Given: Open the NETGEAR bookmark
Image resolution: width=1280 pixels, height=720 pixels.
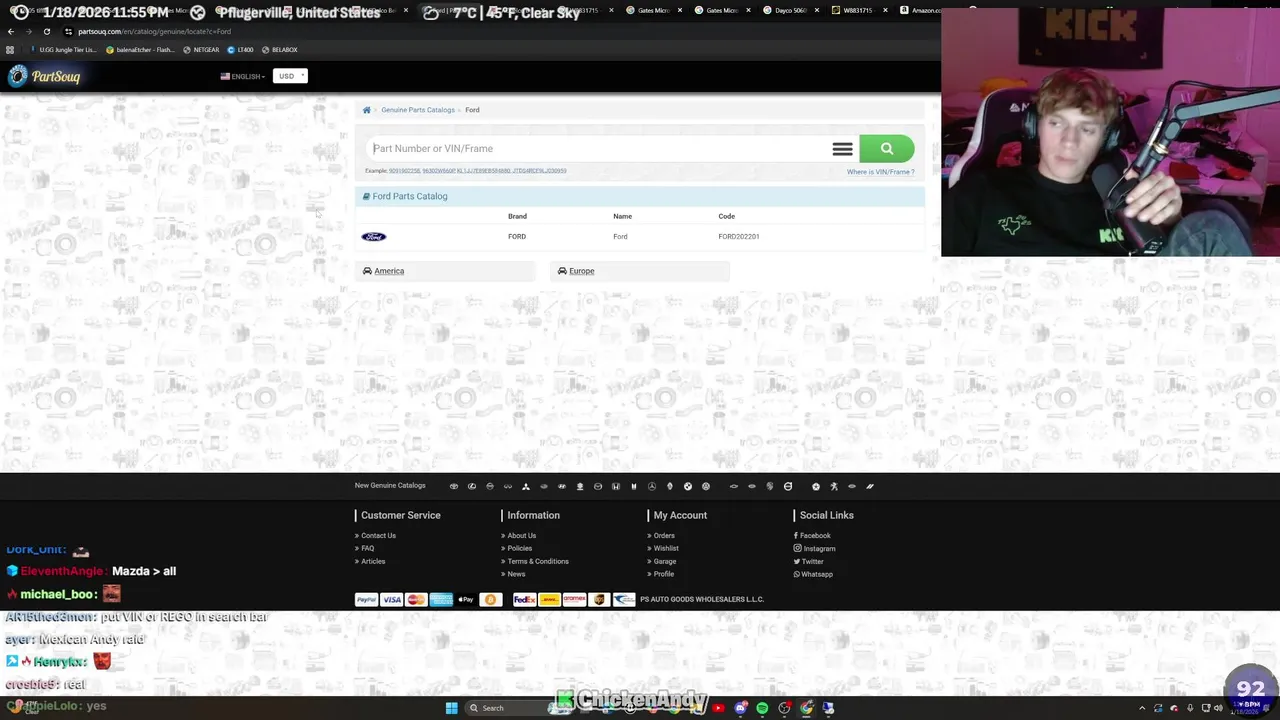Looking at the screenshot, I should (201, 50).
